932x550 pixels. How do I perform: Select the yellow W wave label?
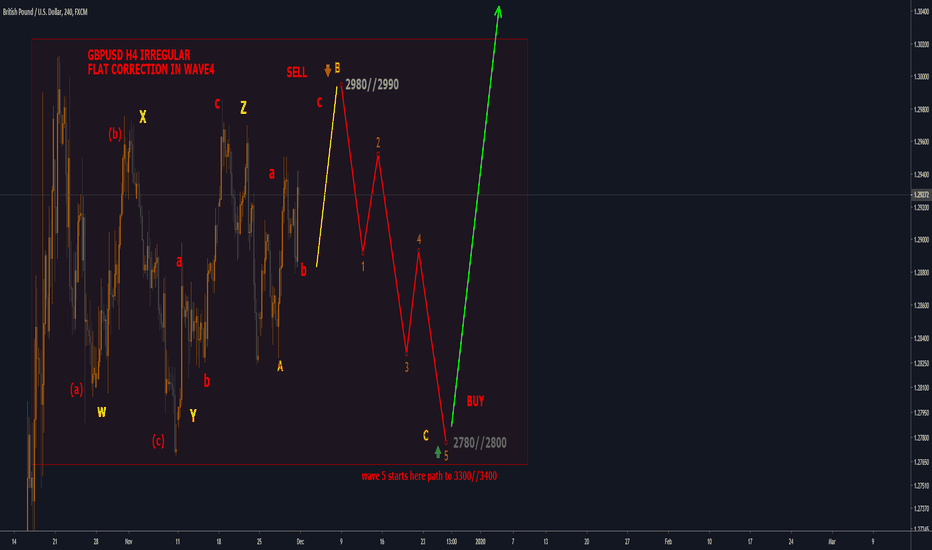(x=102, y=411)
